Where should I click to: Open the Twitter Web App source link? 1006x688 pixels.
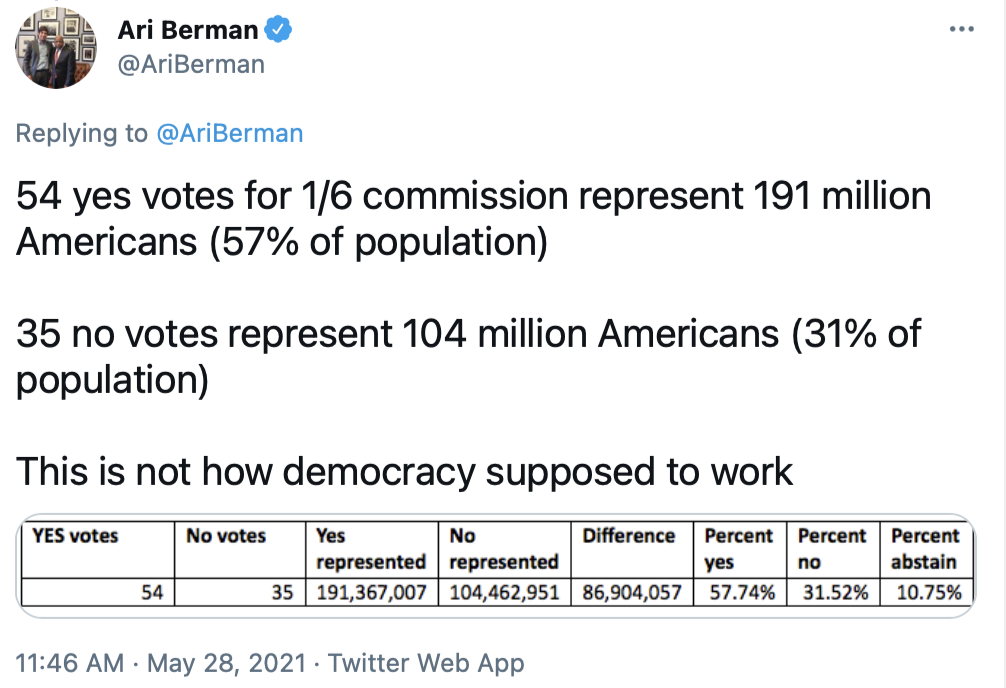click(x=426, y=662)
